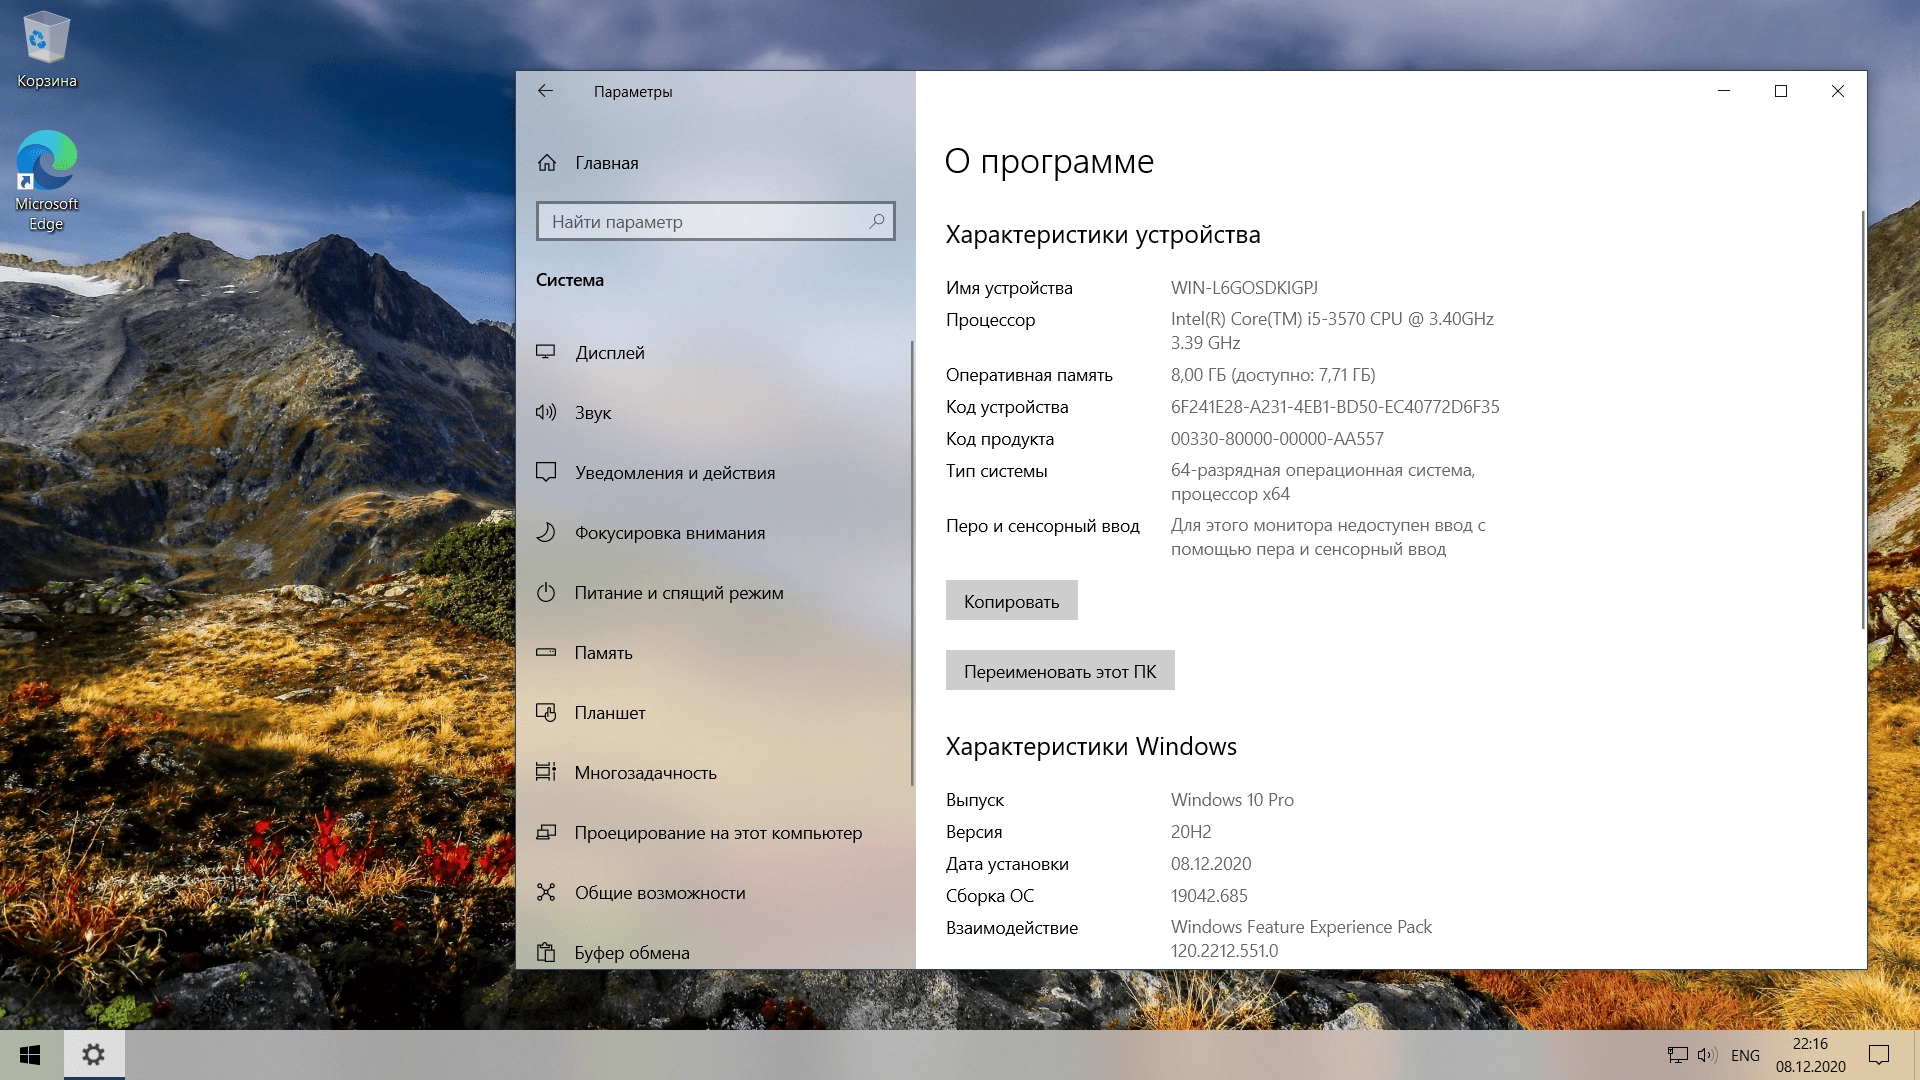Open the Главная home icon

547,163
